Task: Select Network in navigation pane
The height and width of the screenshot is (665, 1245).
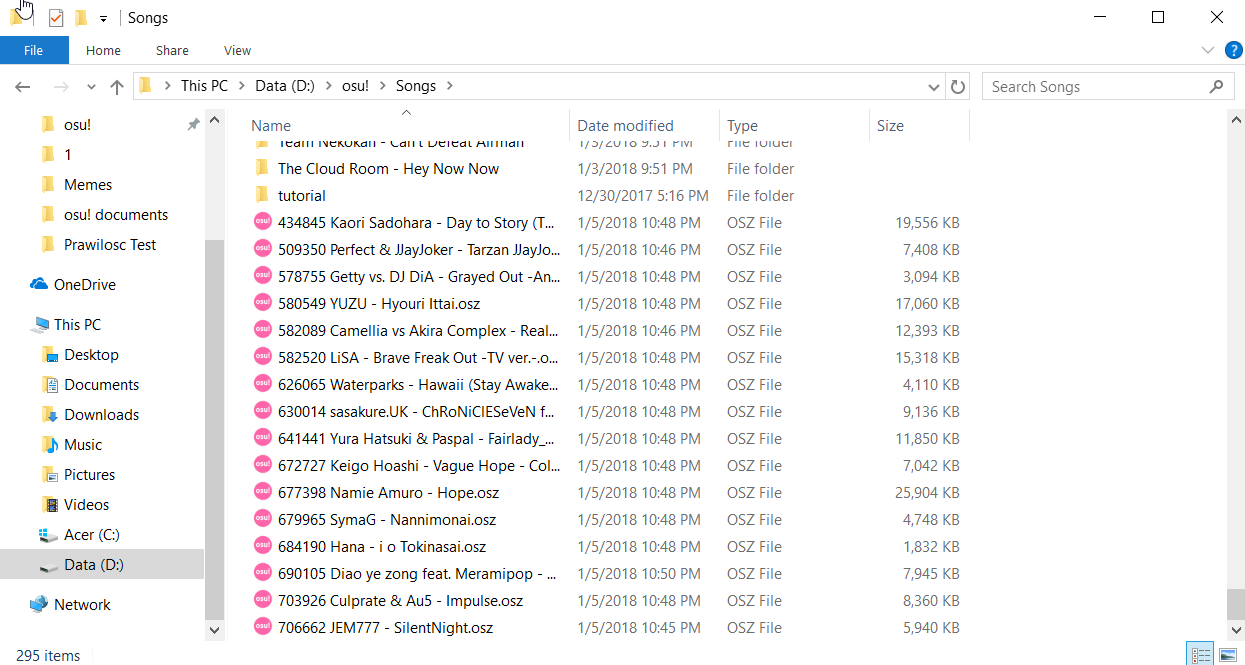Action: coord(82,605)
